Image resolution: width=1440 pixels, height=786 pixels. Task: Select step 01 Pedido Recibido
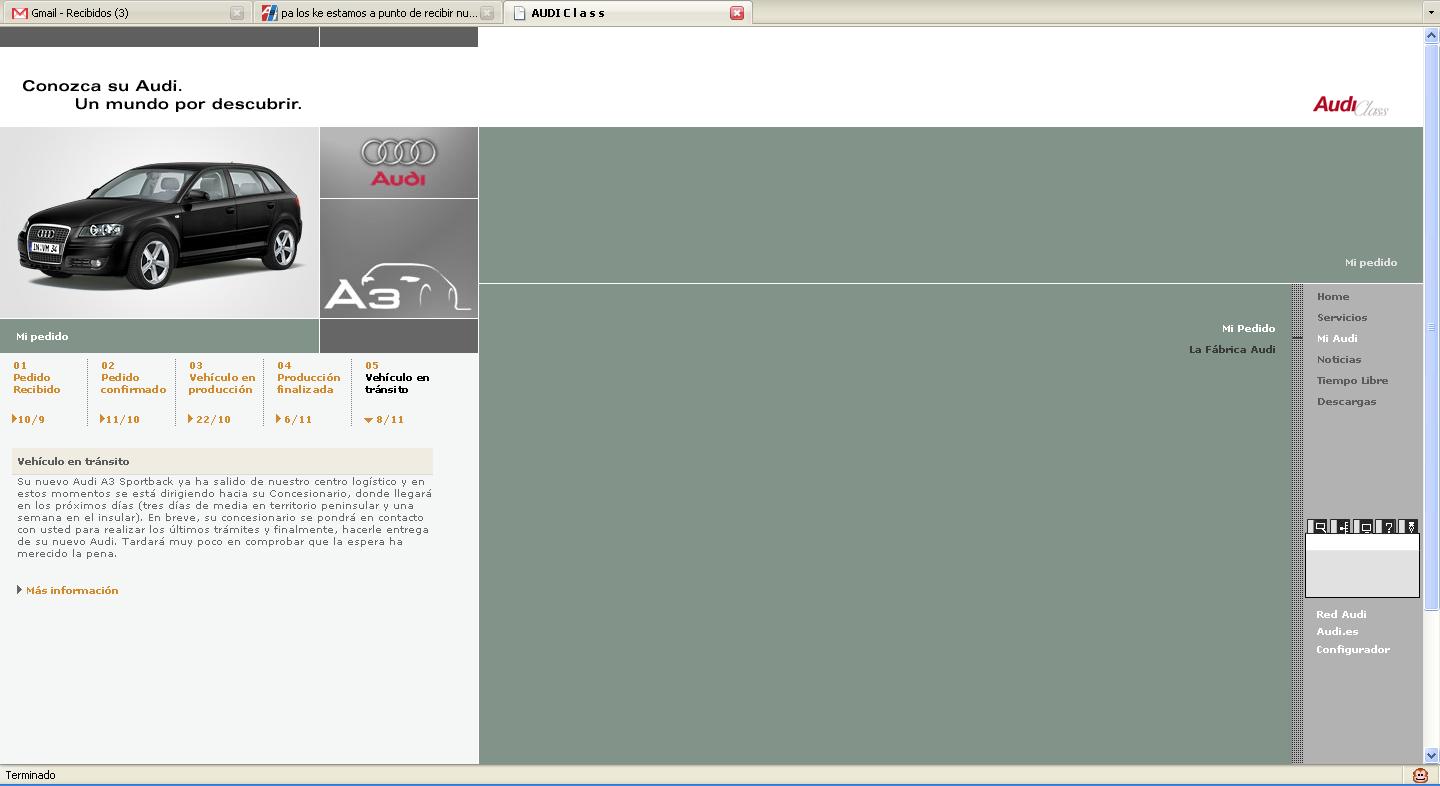pyautogui.click(x=37, y=378)
